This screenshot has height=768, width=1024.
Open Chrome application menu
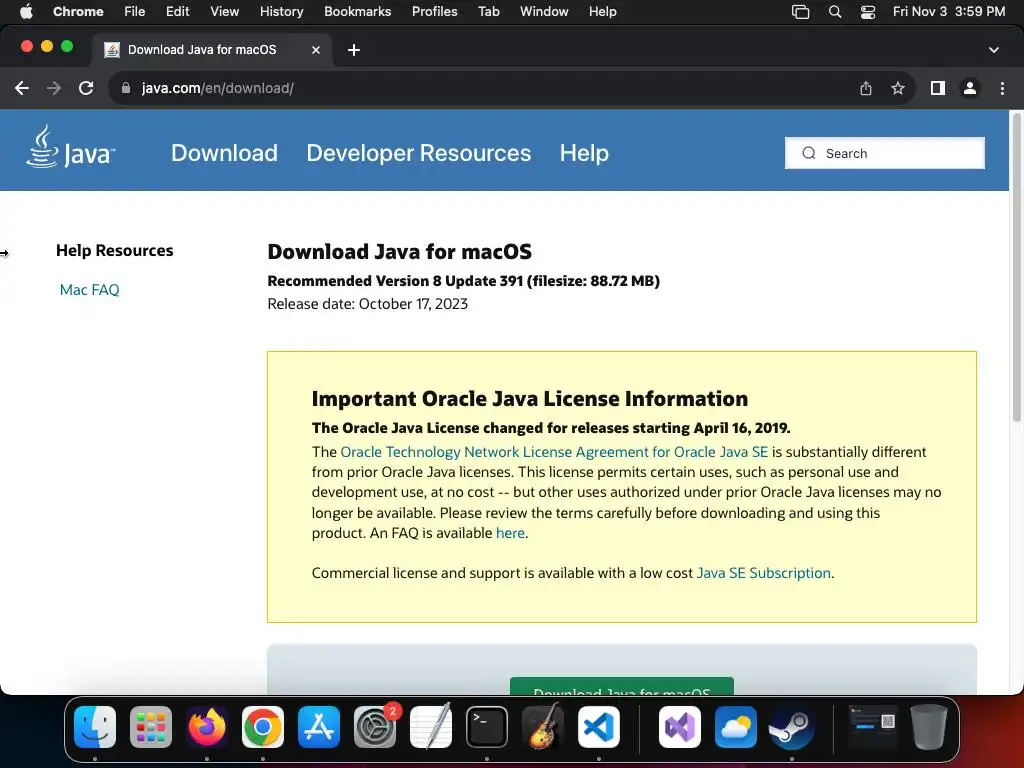pos(78,11)
